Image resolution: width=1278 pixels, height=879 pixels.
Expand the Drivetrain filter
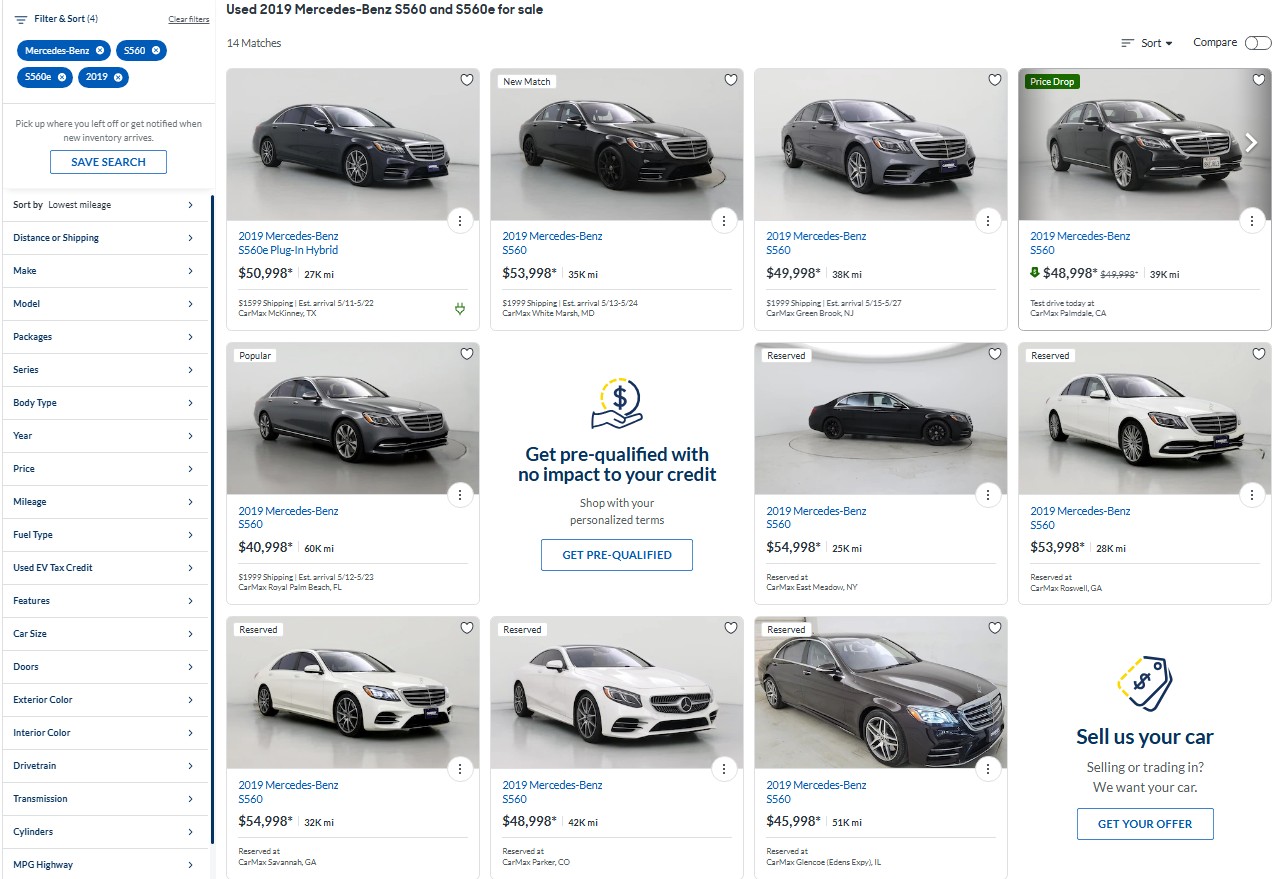[x=105, y=766]
